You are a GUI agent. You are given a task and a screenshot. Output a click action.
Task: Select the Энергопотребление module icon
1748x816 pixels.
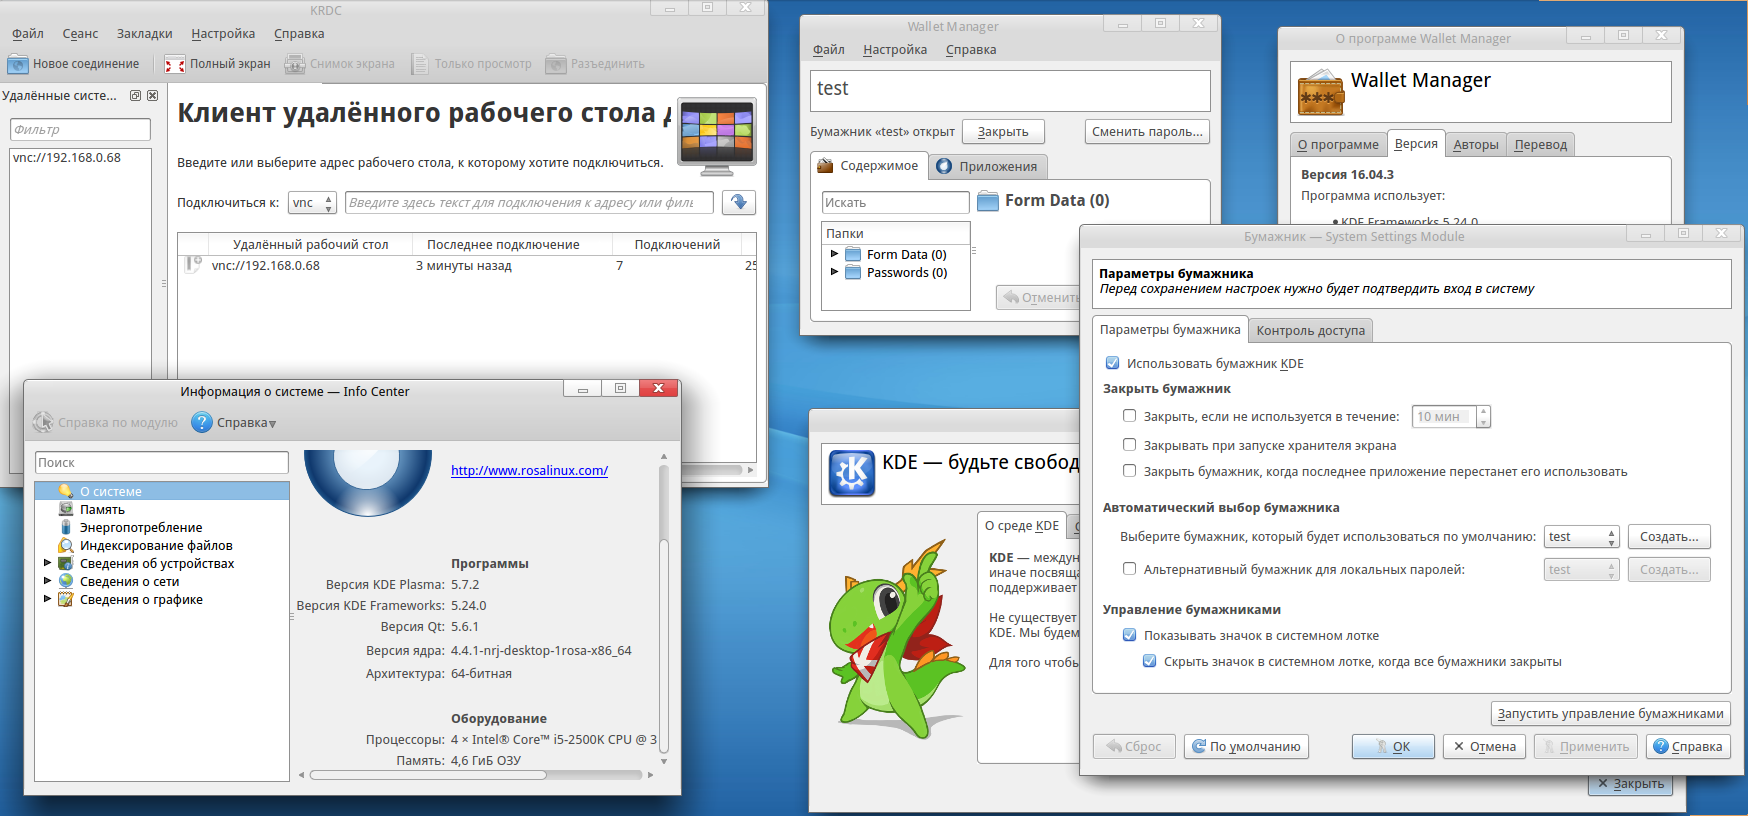coord(66,527)
